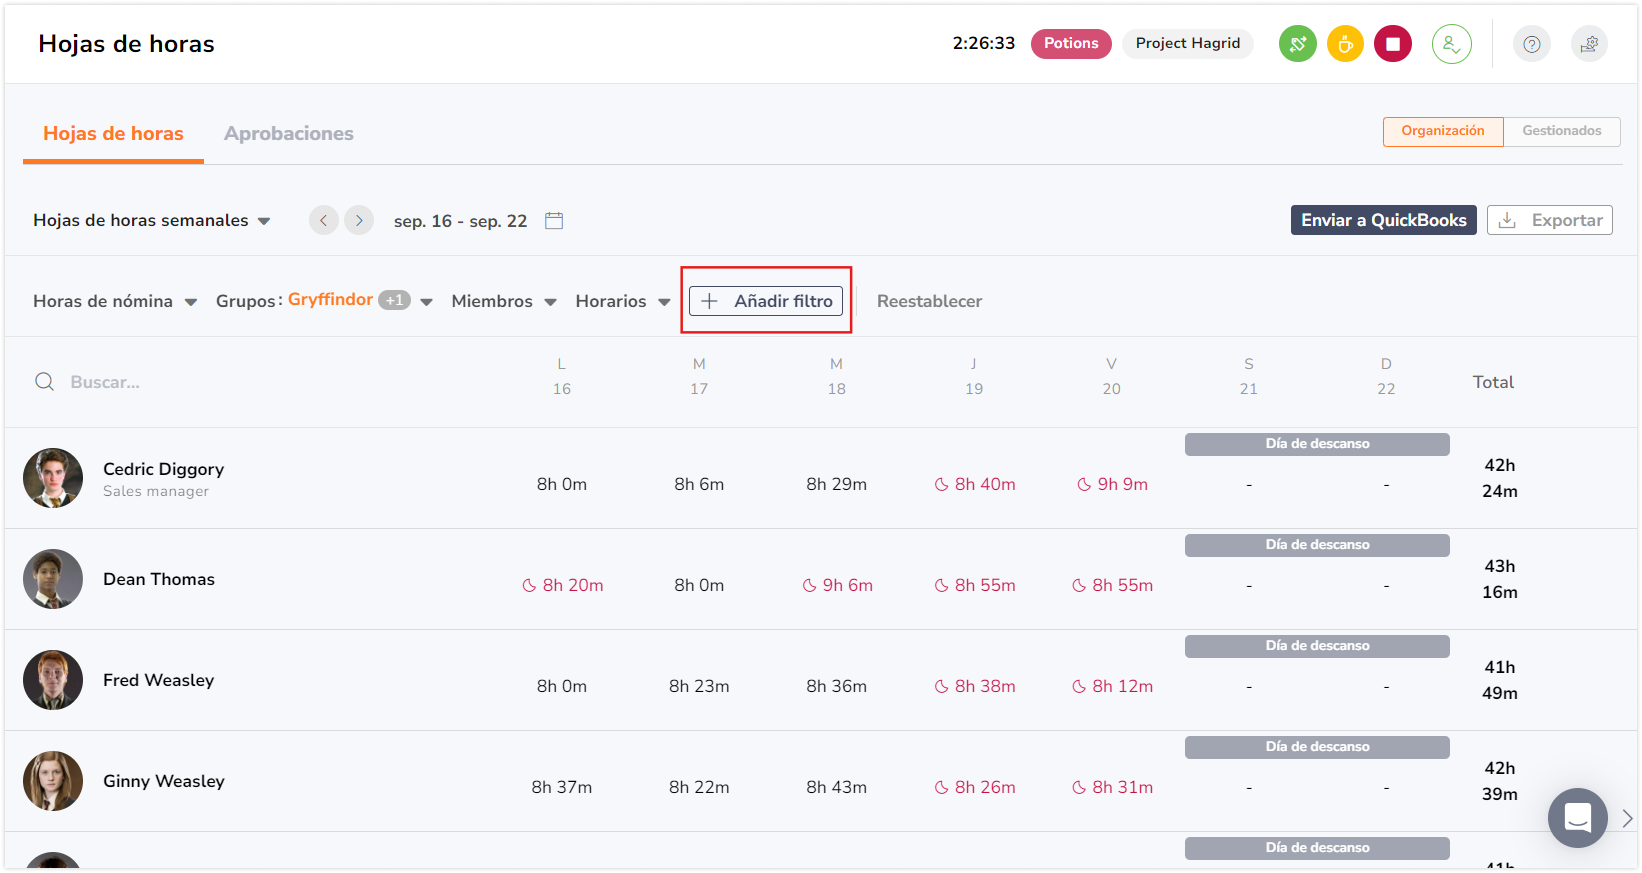The image size is (1642, 873).
Task: Open Fred Weasley's 8h 38m entry
Action: 975,686
